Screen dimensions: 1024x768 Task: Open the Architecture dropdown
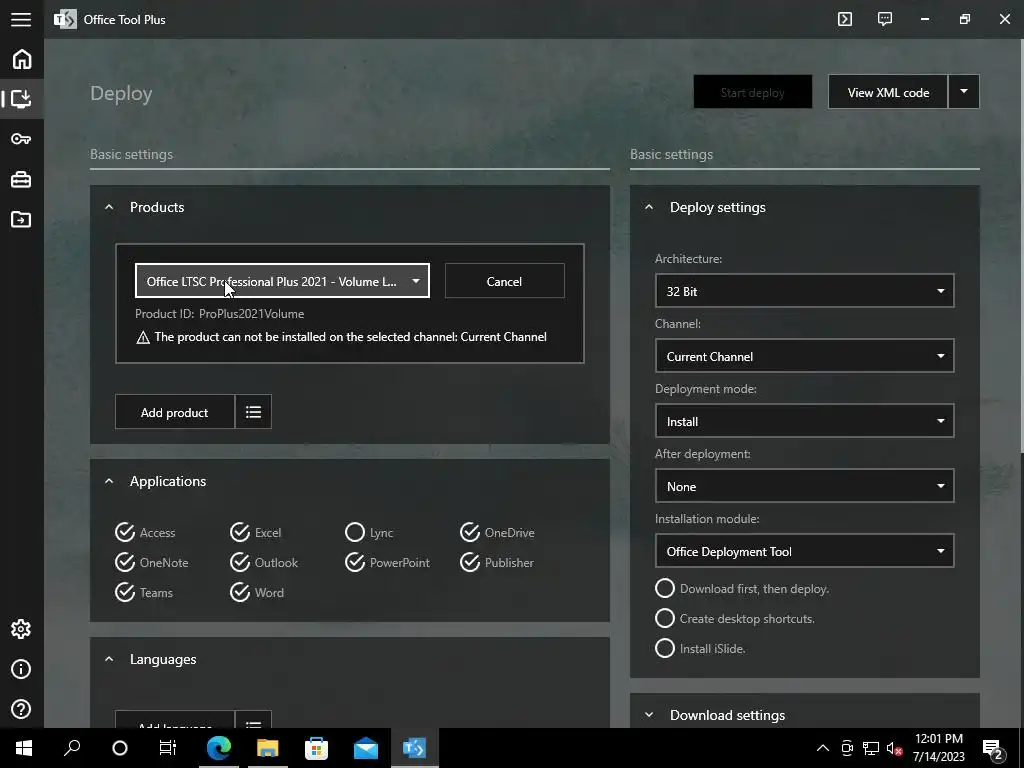804,291
